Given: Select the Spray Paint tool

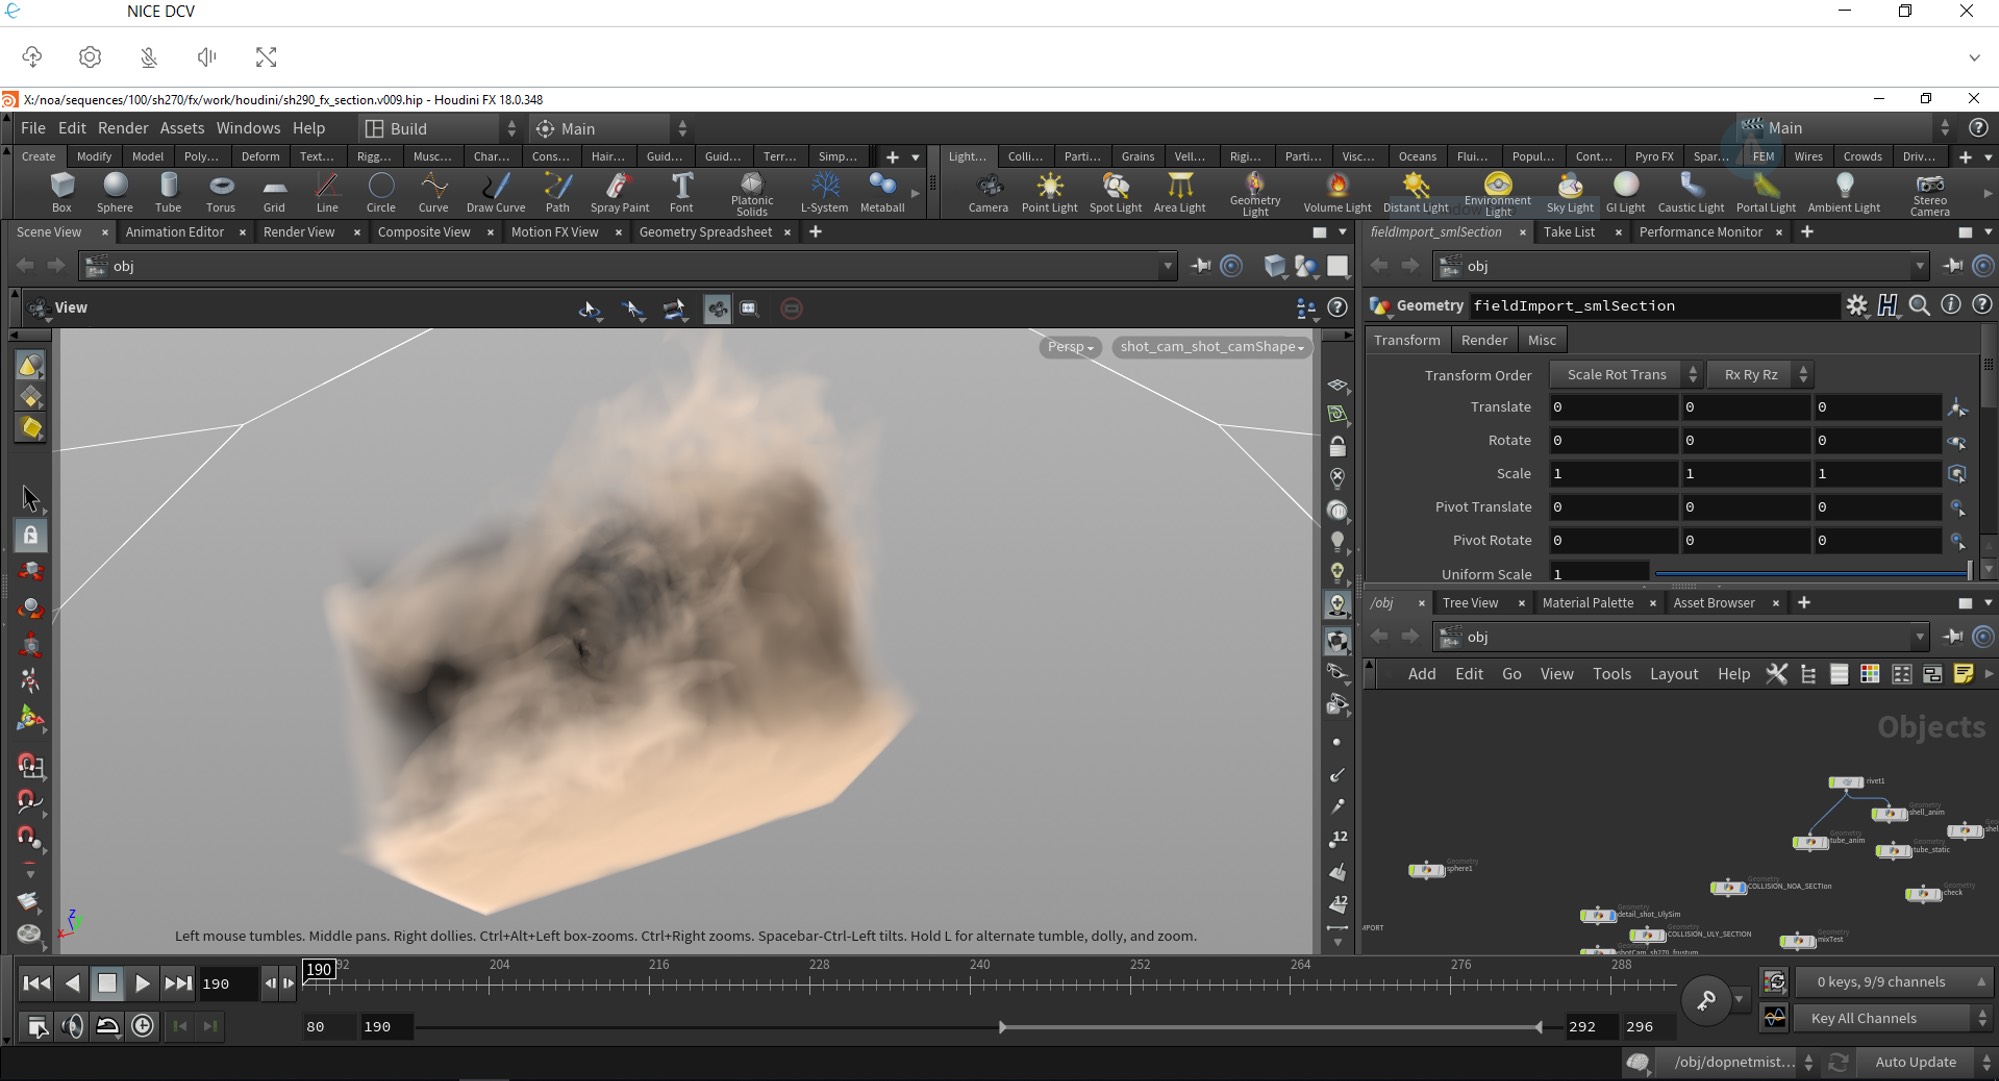Looking at the screenshot, I should 619,191.
